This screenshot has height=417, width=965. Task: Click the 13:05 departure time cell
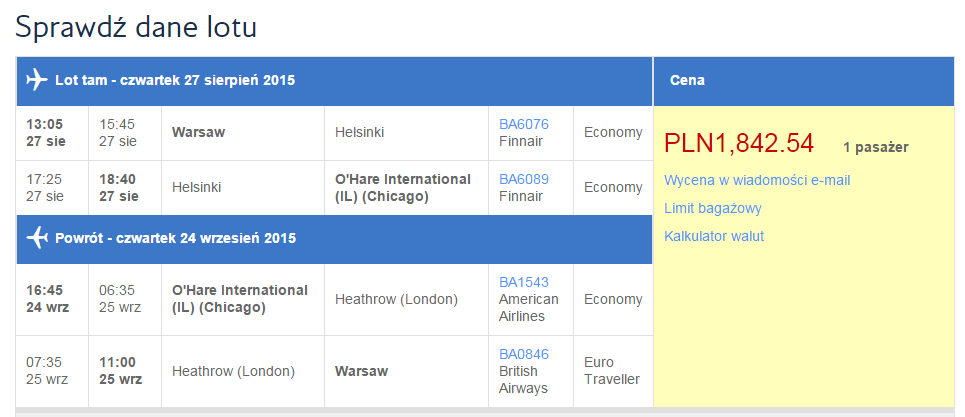click(x=52, y=133)
